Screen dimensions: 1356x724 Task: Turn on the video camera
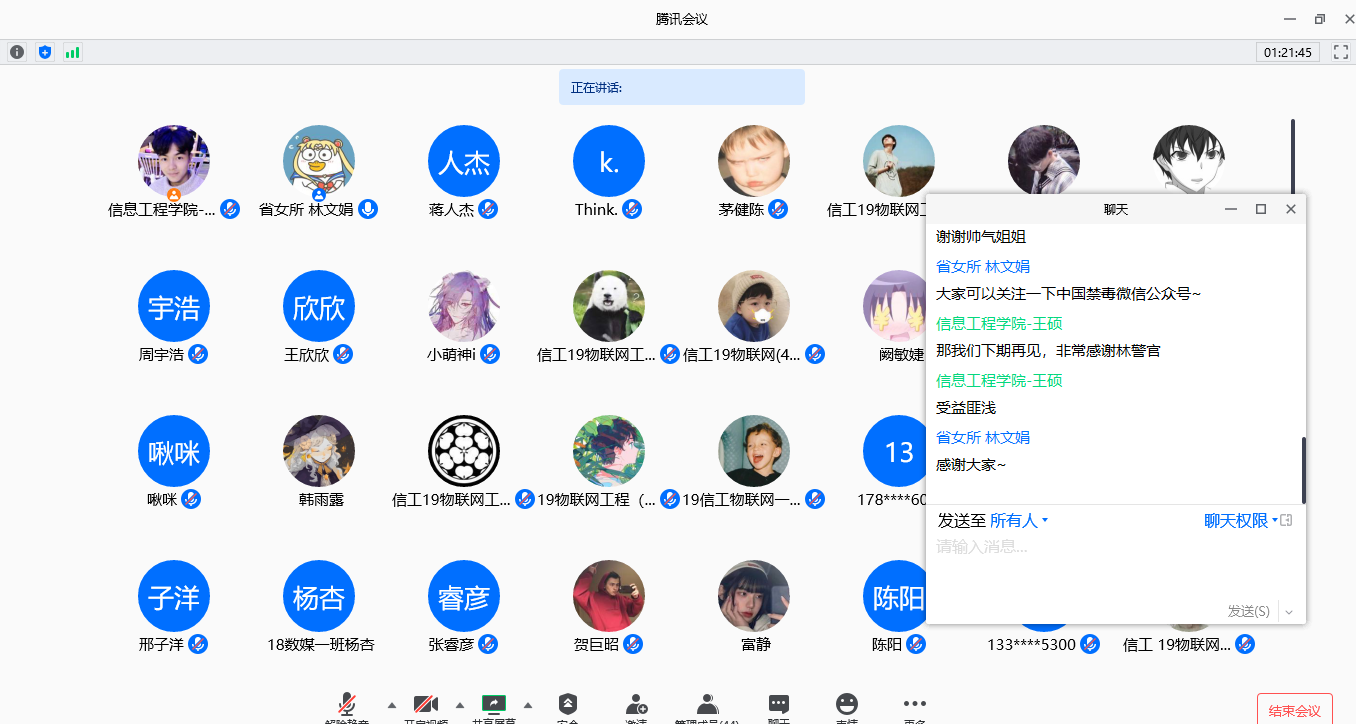click(426, 706)
